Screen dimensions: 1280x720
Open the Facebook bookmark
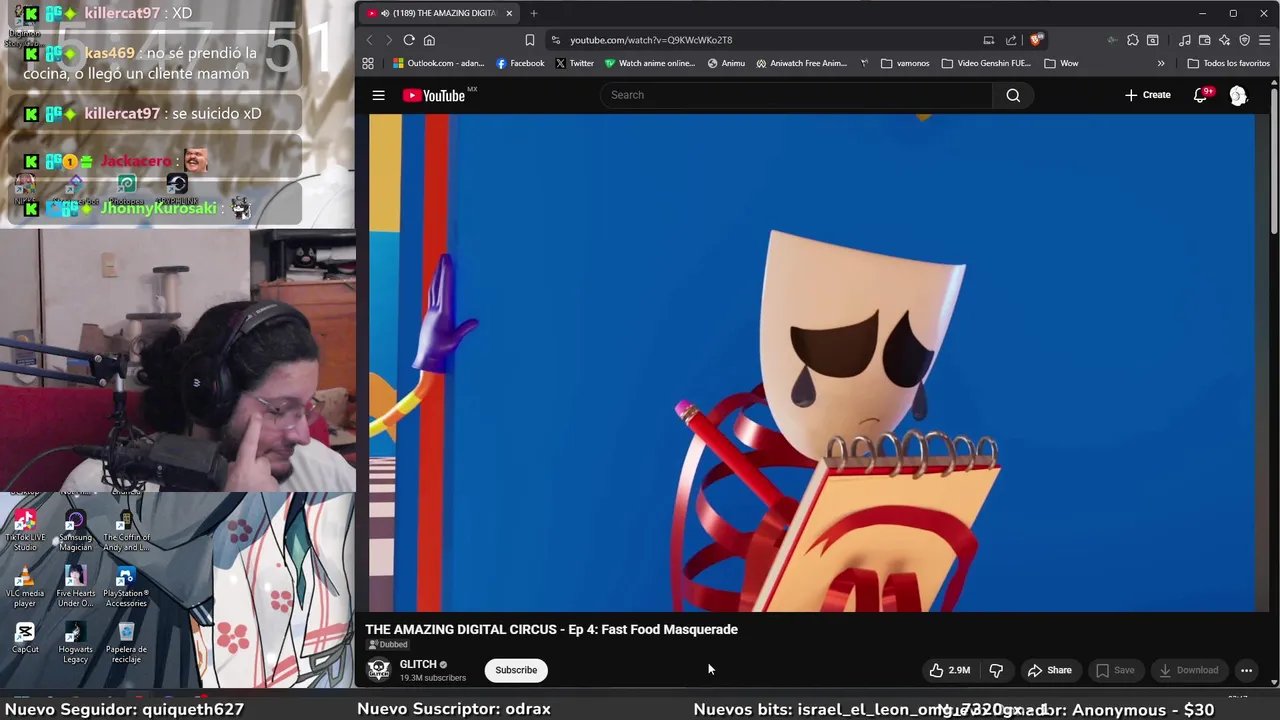(x=520, y=63)
